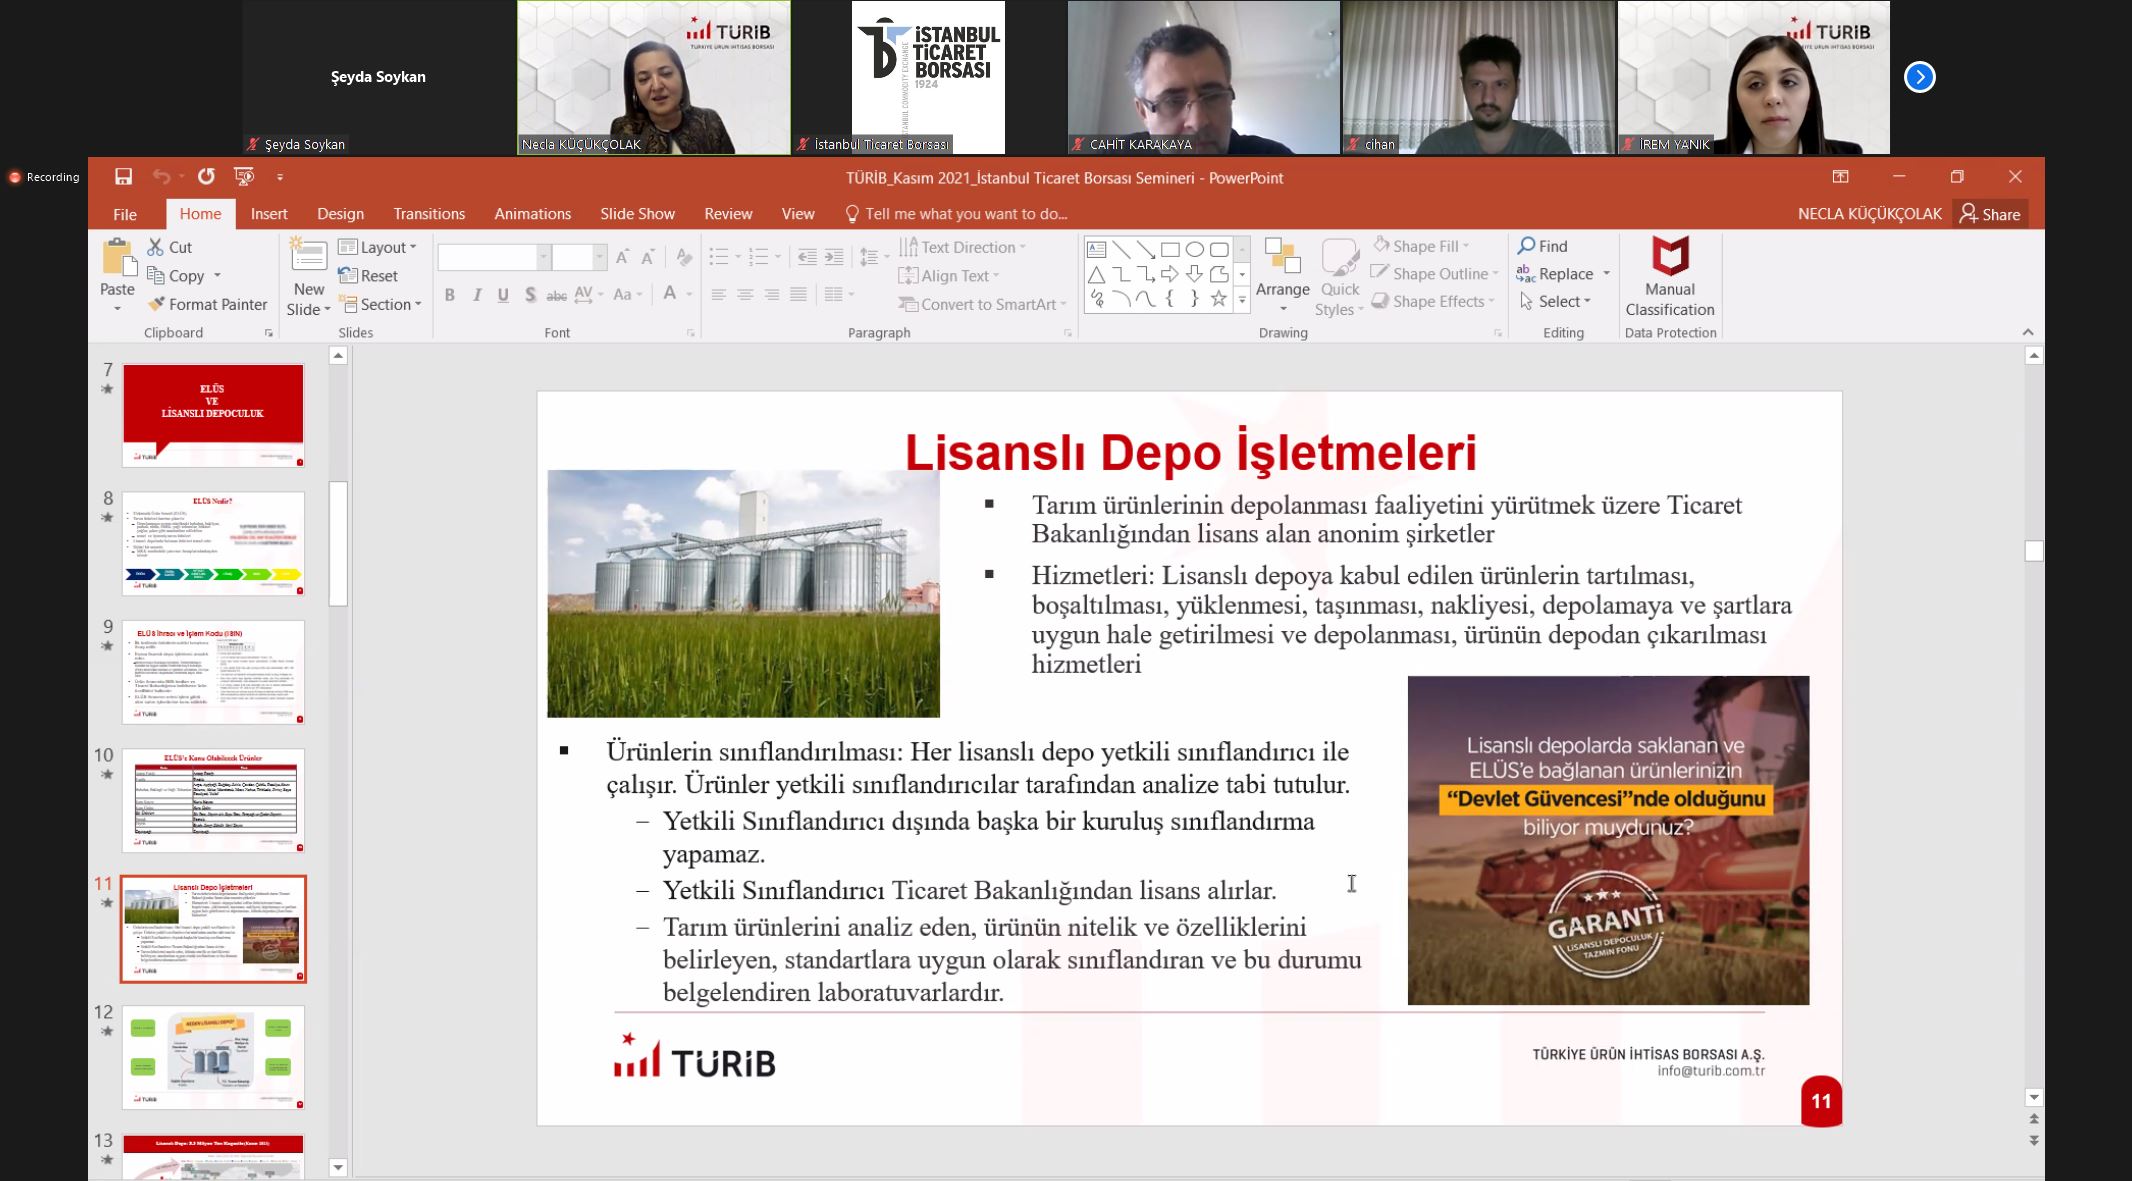Click the Arrange icon

(1282, 256)
